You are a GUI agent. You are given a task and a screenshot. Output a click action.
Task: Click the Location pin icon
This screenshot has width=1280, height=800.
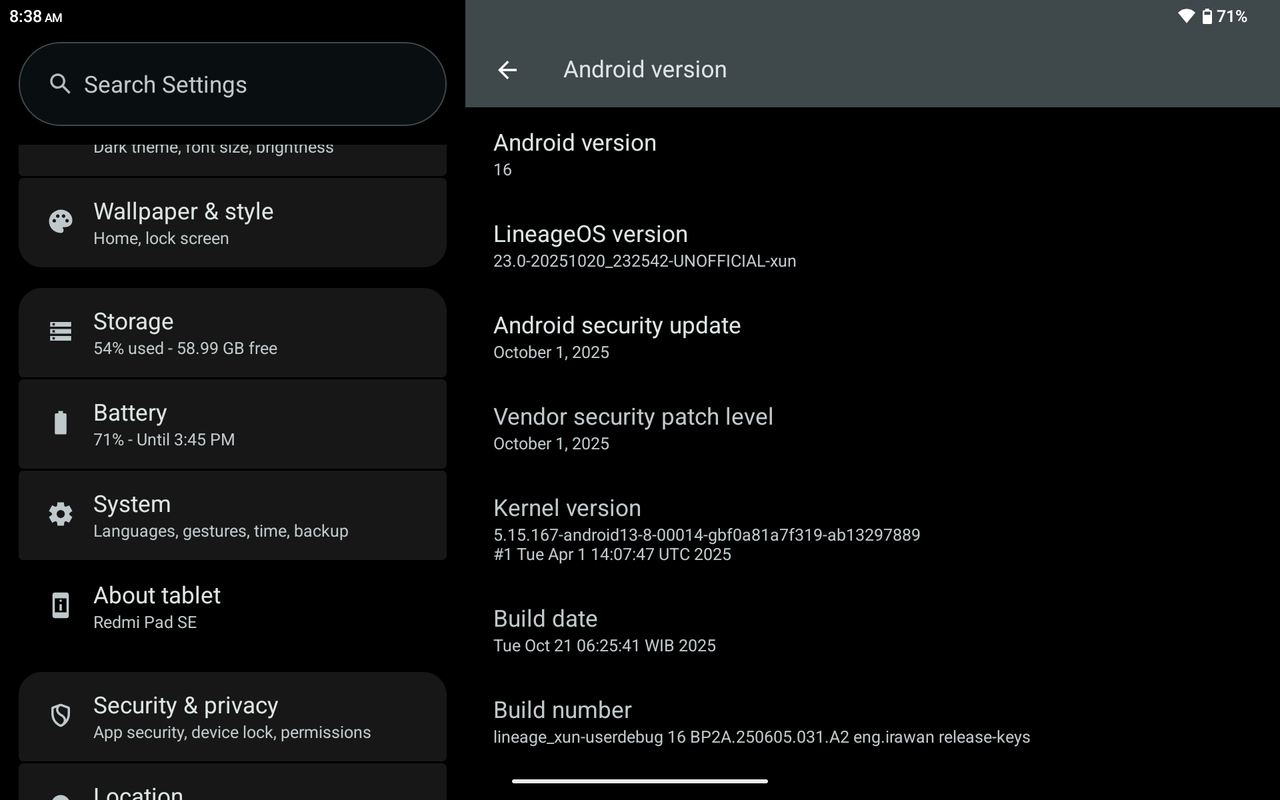click(x=60, y=793)
